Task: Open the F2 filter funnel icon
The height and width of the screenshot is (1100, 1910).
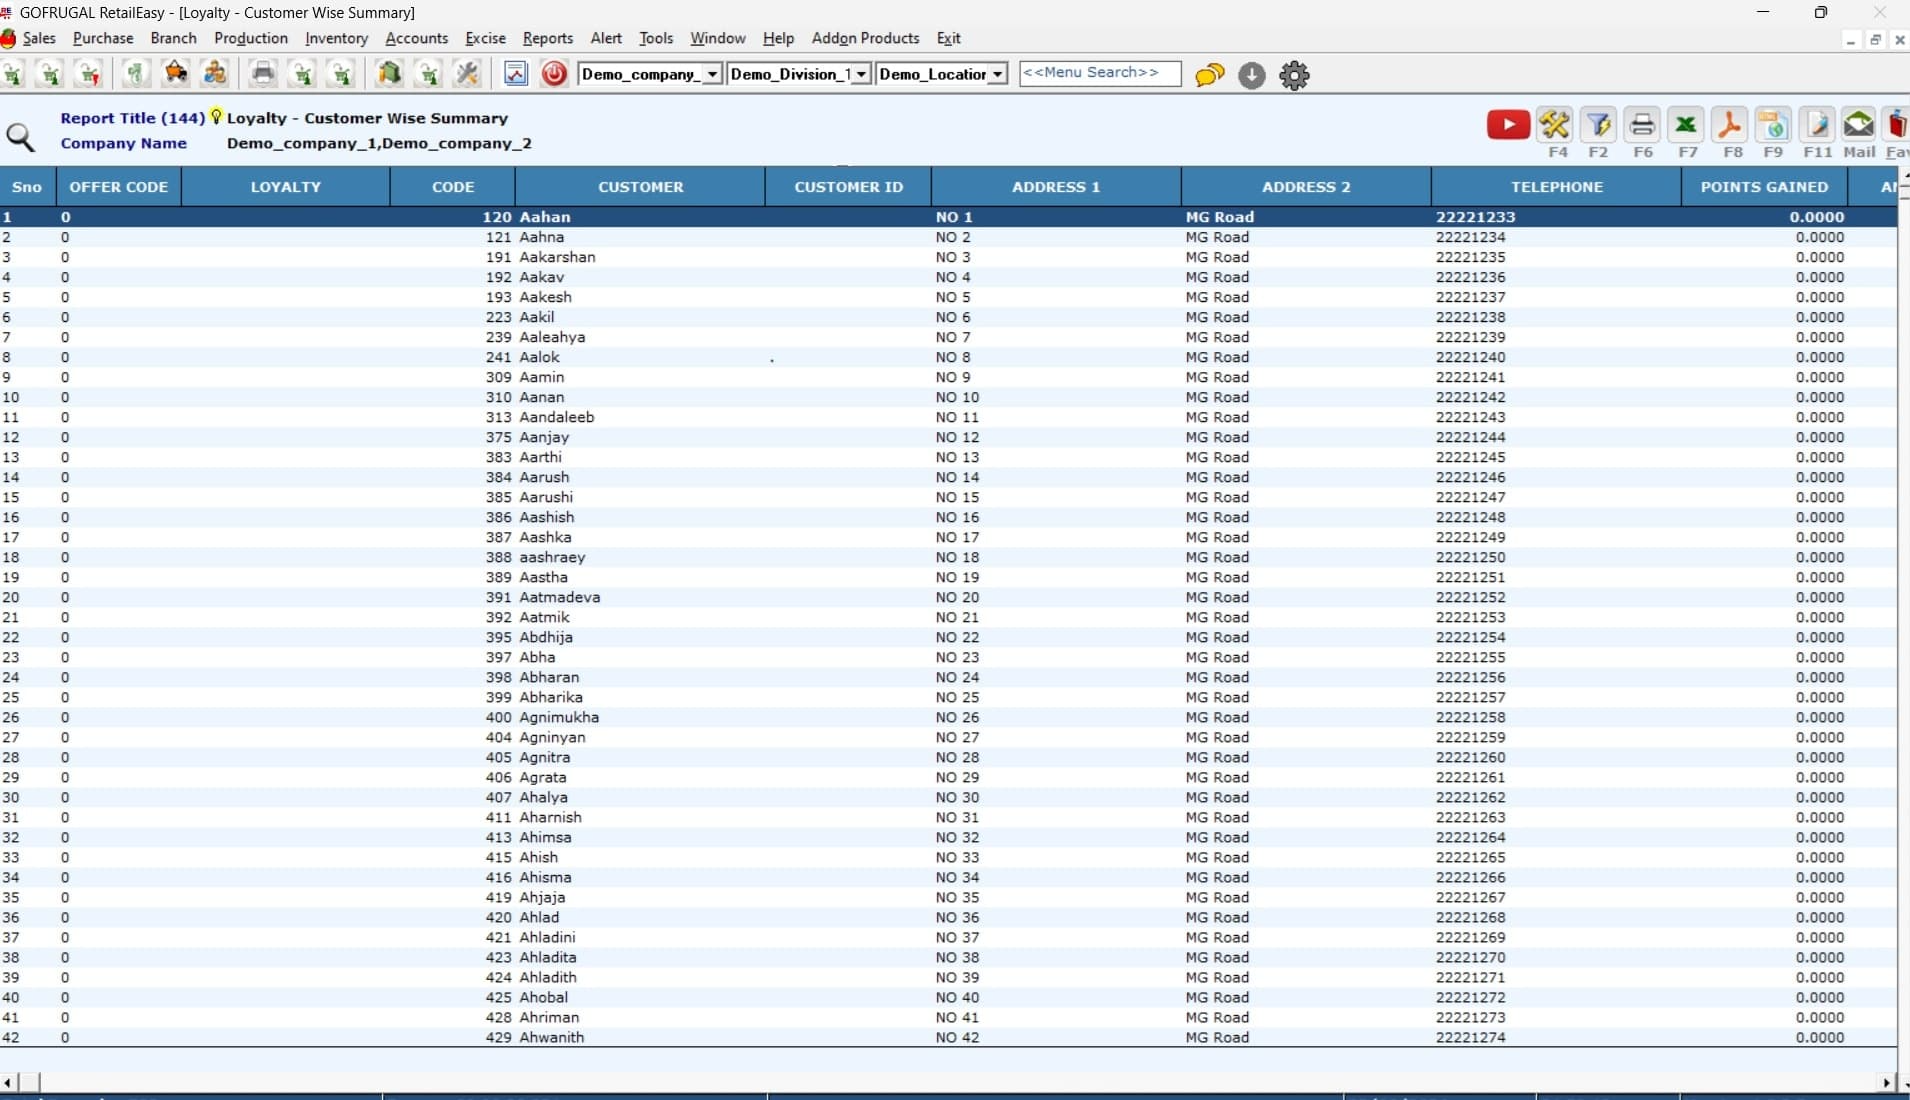Action: [1598, 125]
